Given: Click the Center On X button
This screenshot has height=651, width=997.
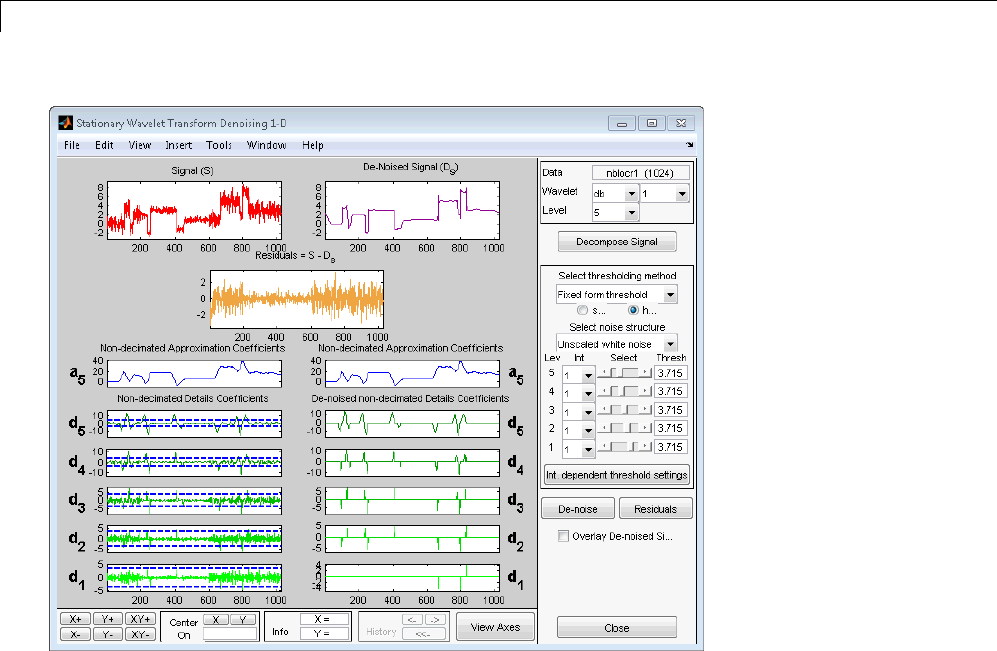Looking at the screenshot, I should (215, 620).
